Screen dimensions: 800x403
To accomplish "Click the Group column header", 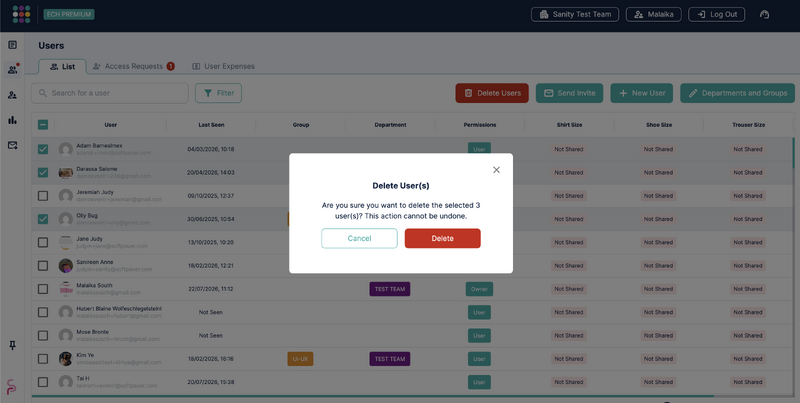I will click(301, 125).
